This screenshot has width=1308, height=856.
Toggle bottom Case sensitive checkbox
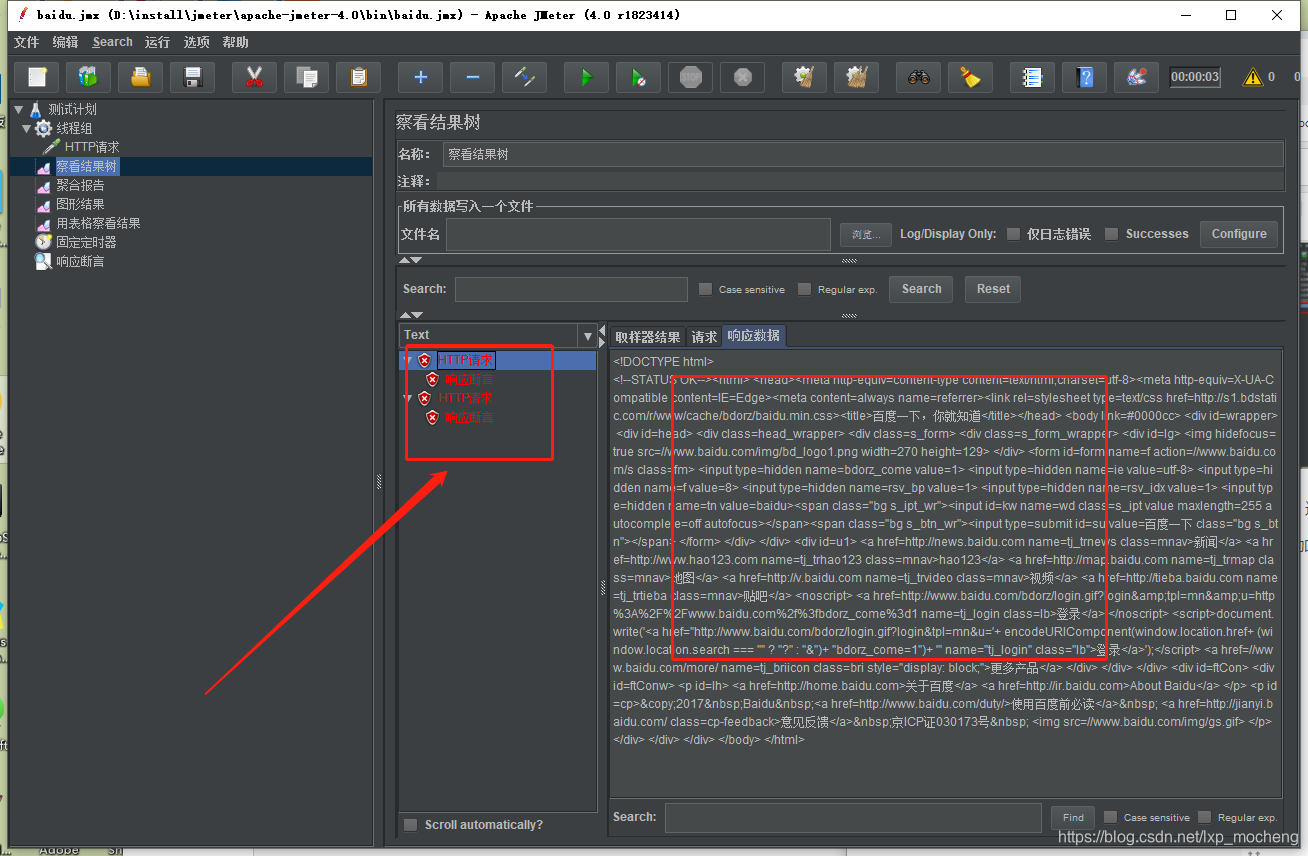pyautogui.click(x=1110, y=817)
